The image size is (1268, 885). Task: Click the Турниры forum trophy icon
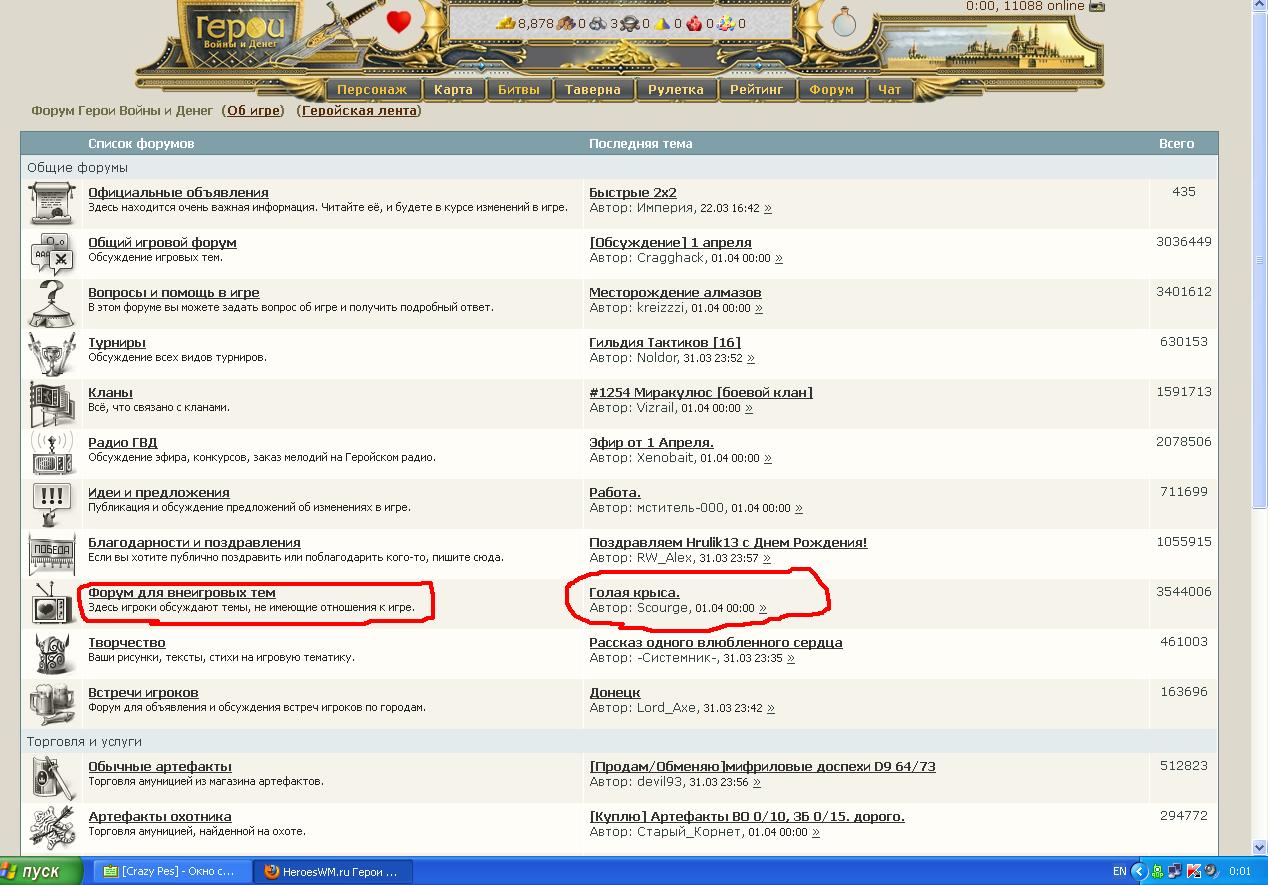(x=52, y=353)
